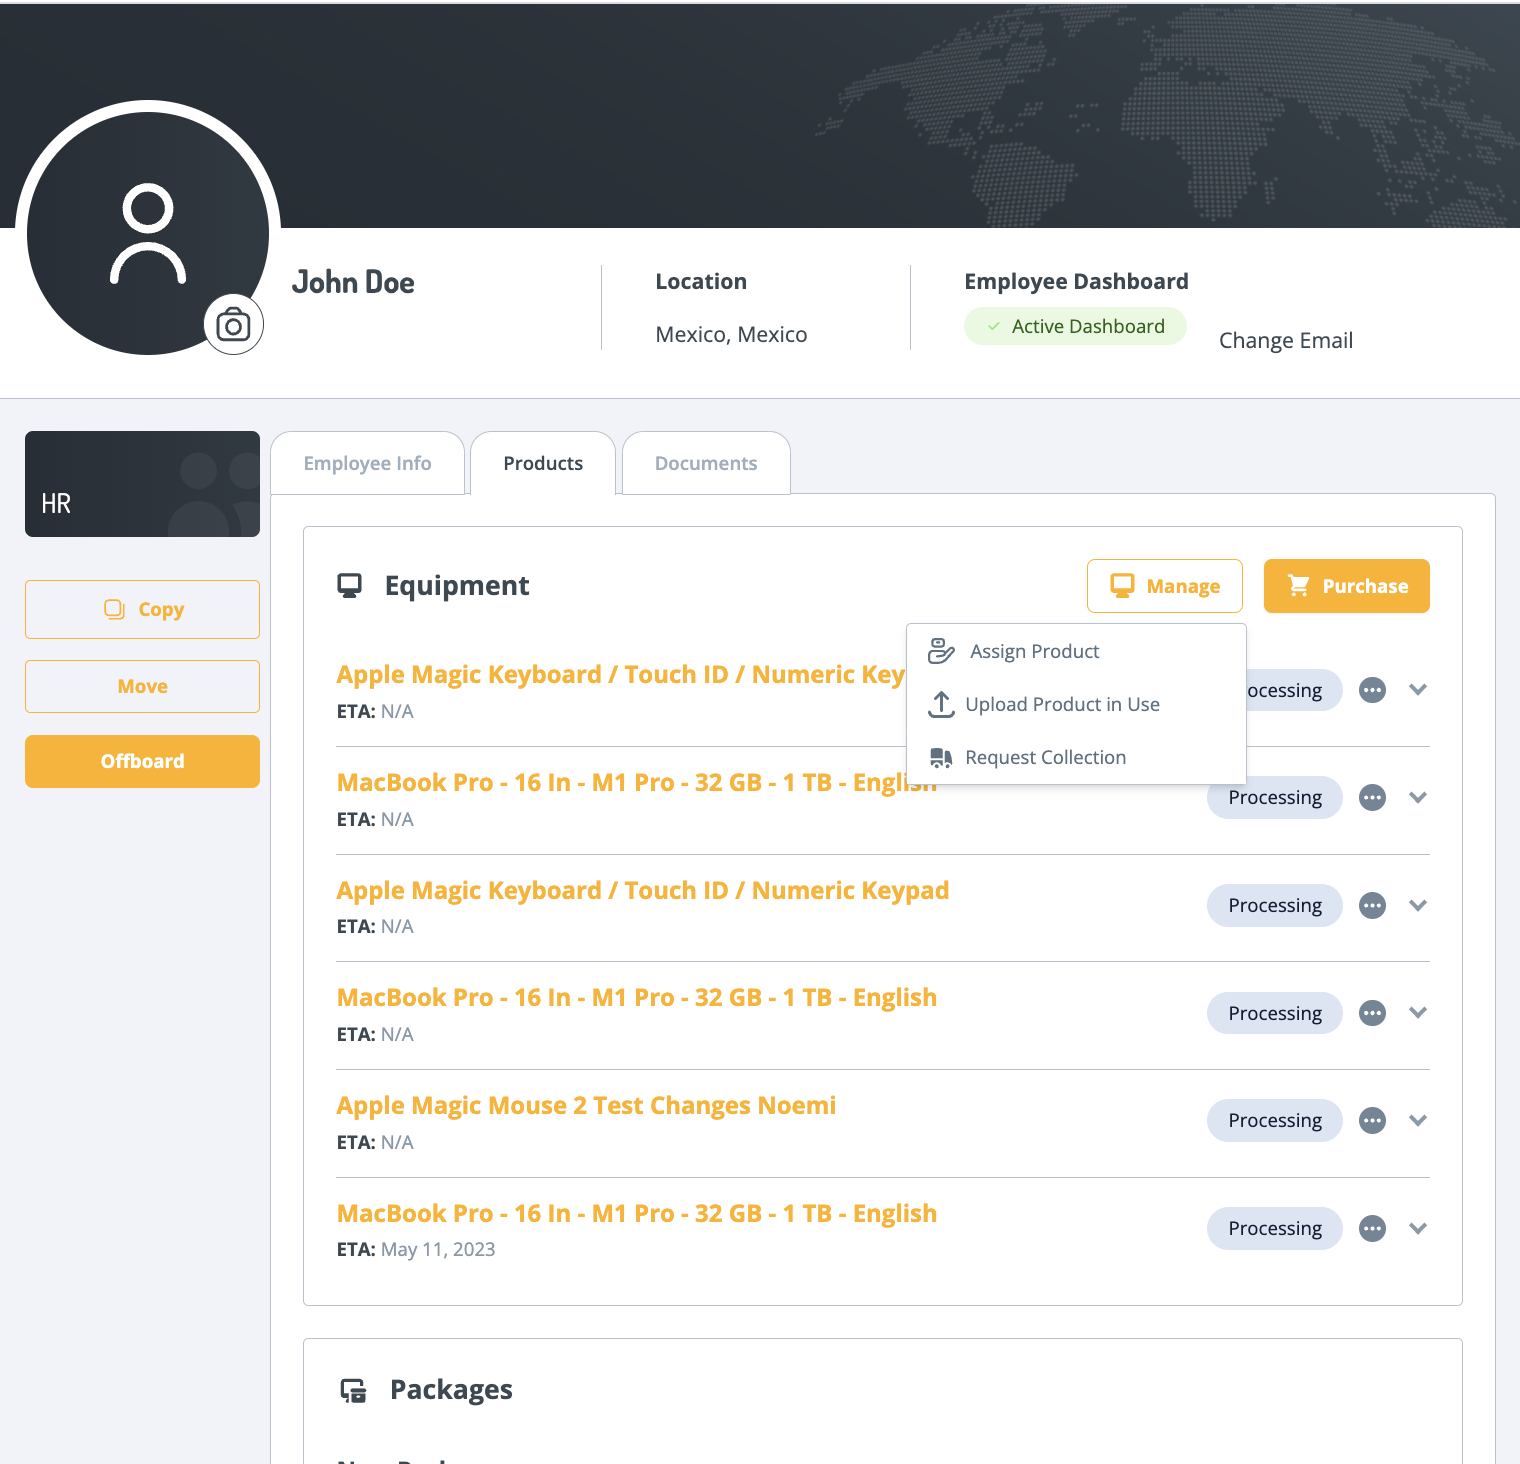
Task: Click the Copy button in sidebar
Action: (142, 610)
